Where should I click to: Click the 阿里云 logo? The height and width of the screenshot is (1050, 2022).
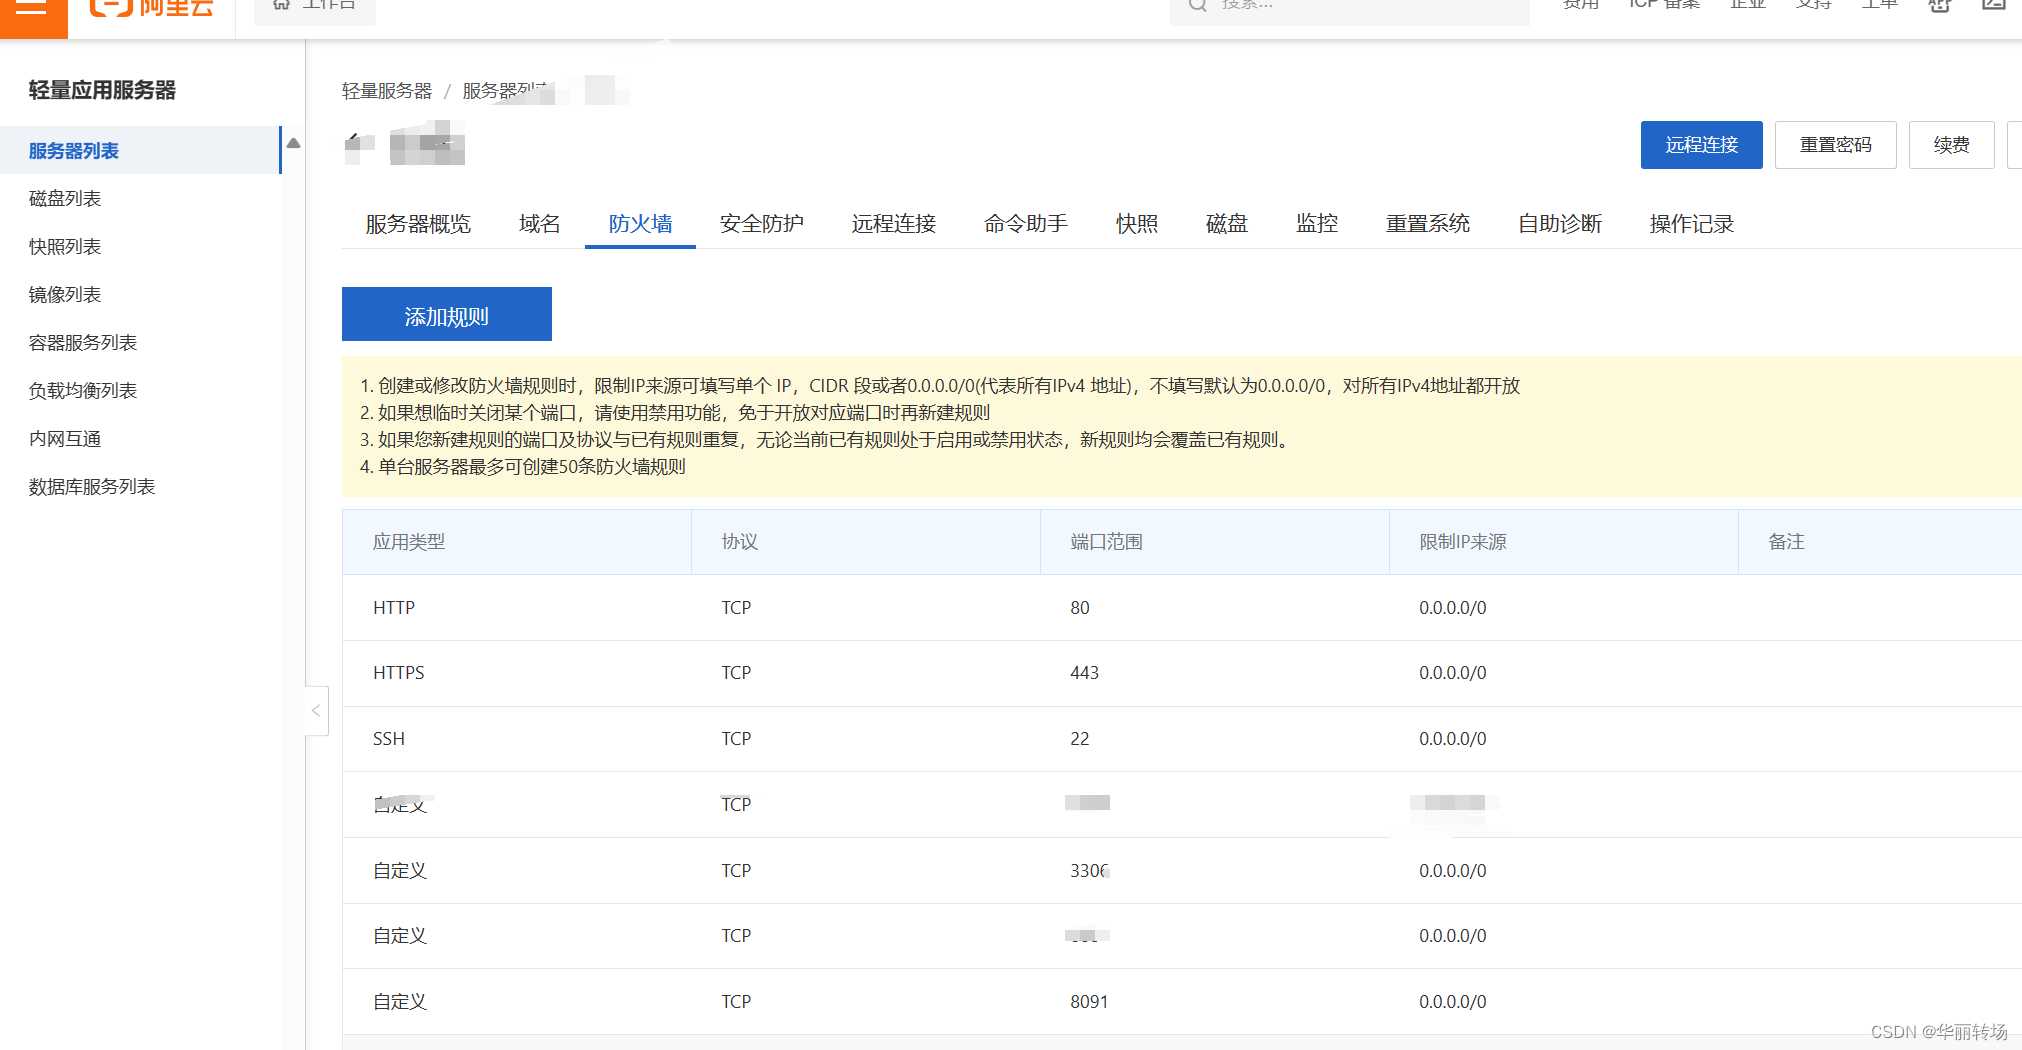pyautogui.click(x=152, y=9)
